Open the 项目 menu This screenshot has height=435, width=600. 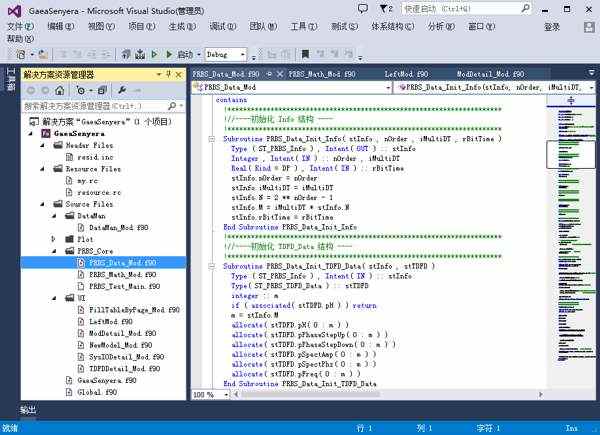tap(142, 26)
